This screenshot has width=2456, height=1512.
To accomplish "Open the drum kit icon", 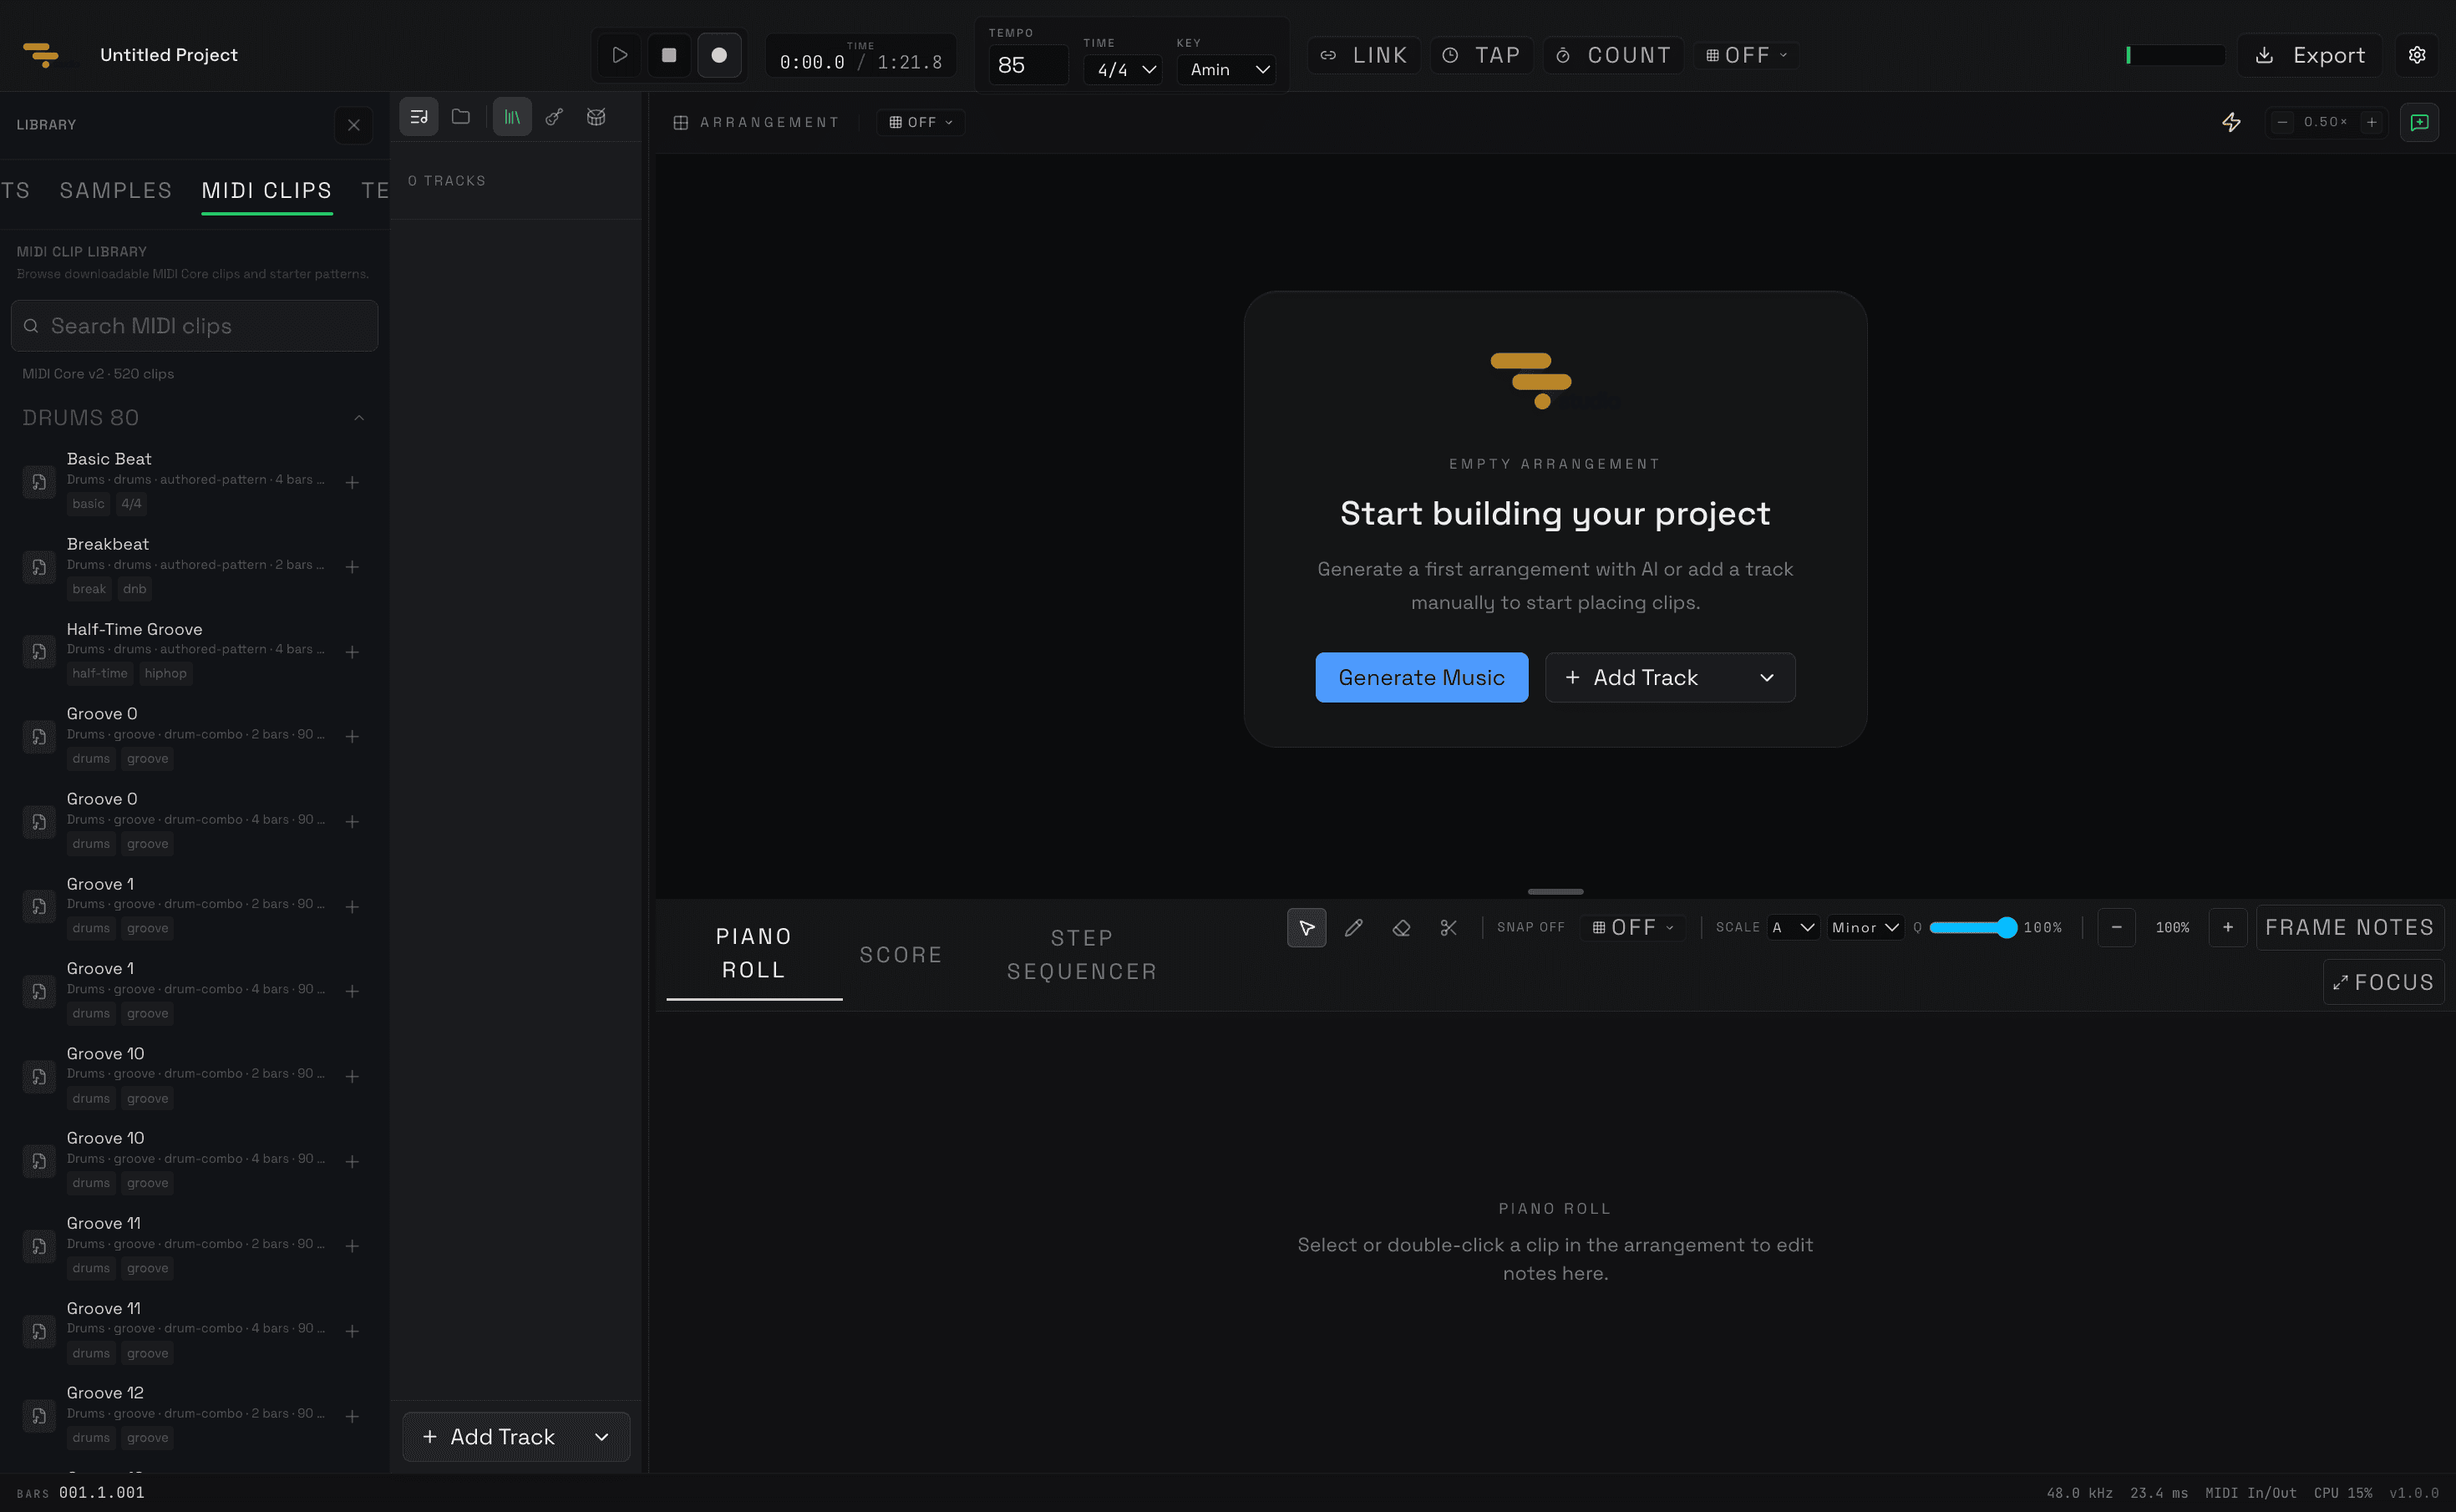I will [596, 117].
